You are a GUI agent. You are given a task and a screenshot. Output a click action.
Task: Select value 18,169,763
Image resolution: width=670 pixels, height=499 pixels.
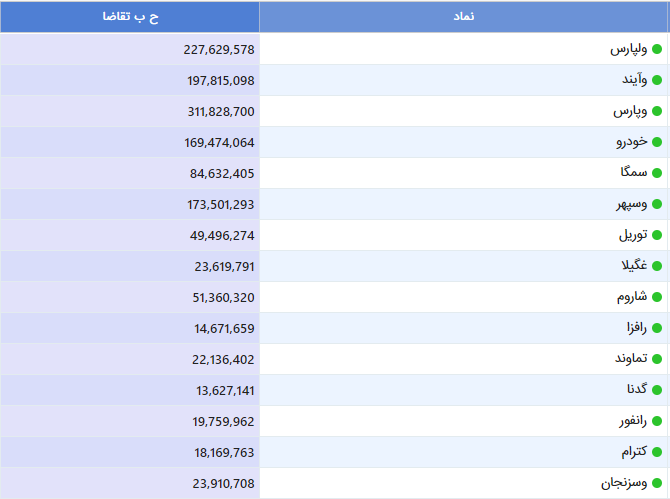coord(224,453)
